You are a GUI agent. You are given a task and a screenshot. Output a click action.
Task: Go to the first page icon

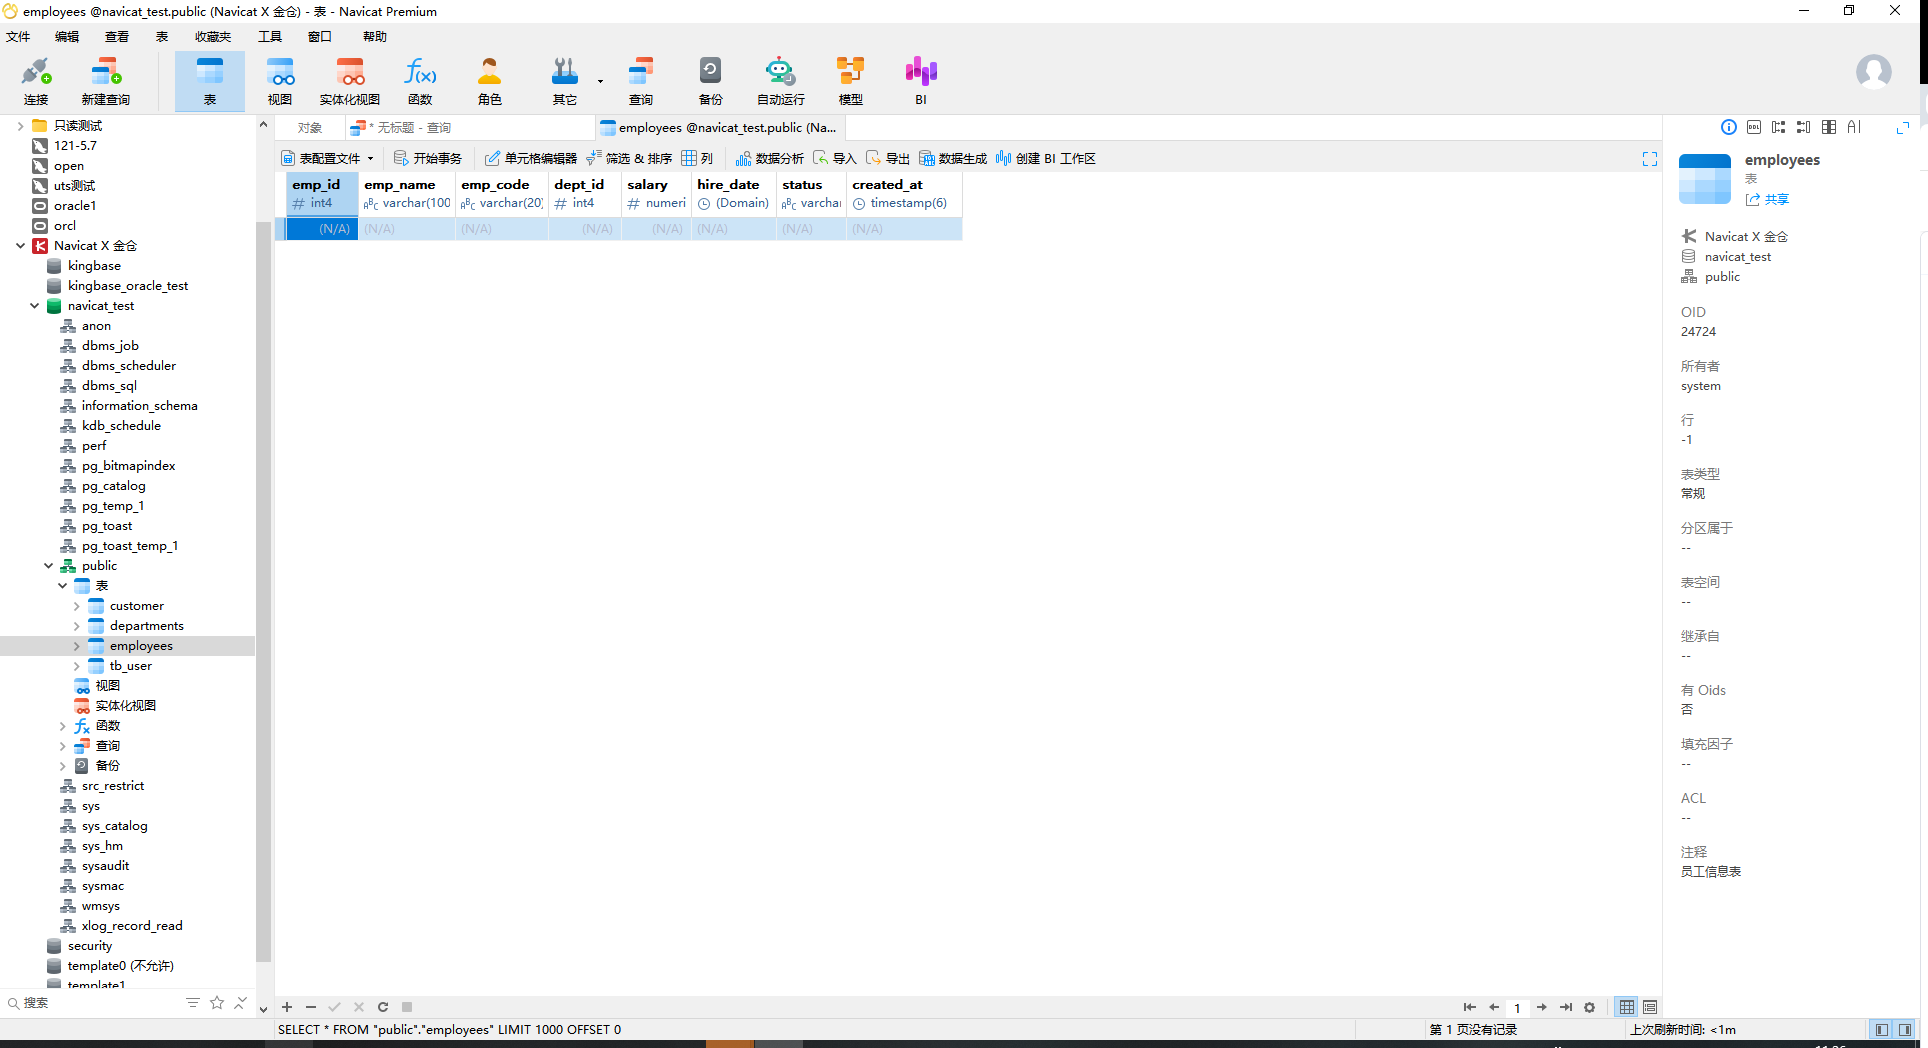[x=1469, y=1007]
